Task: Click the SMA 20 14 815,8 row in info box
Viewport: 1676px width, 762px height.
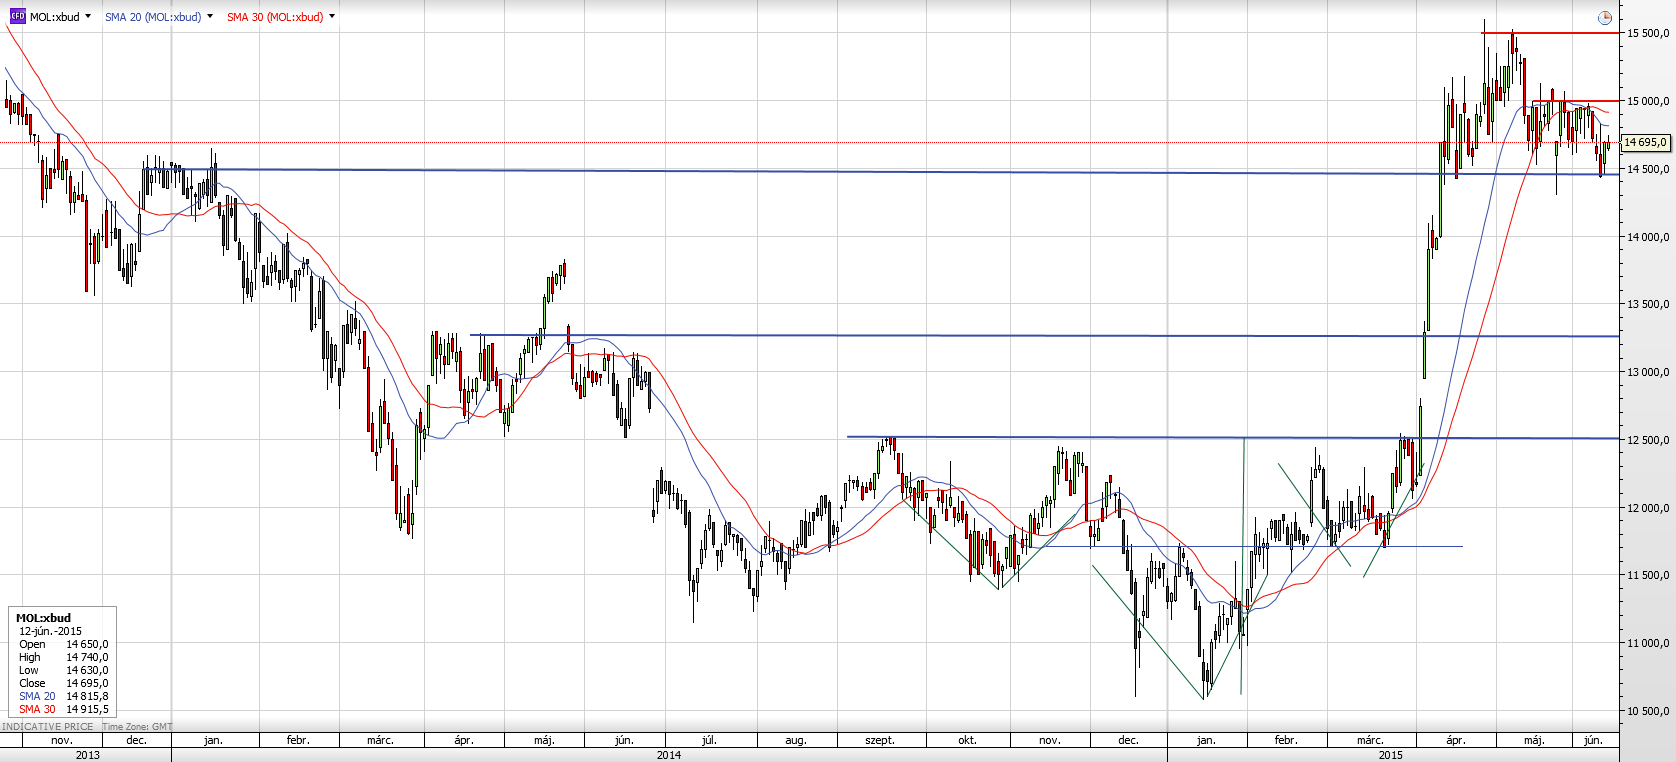Action: point(63,696)
